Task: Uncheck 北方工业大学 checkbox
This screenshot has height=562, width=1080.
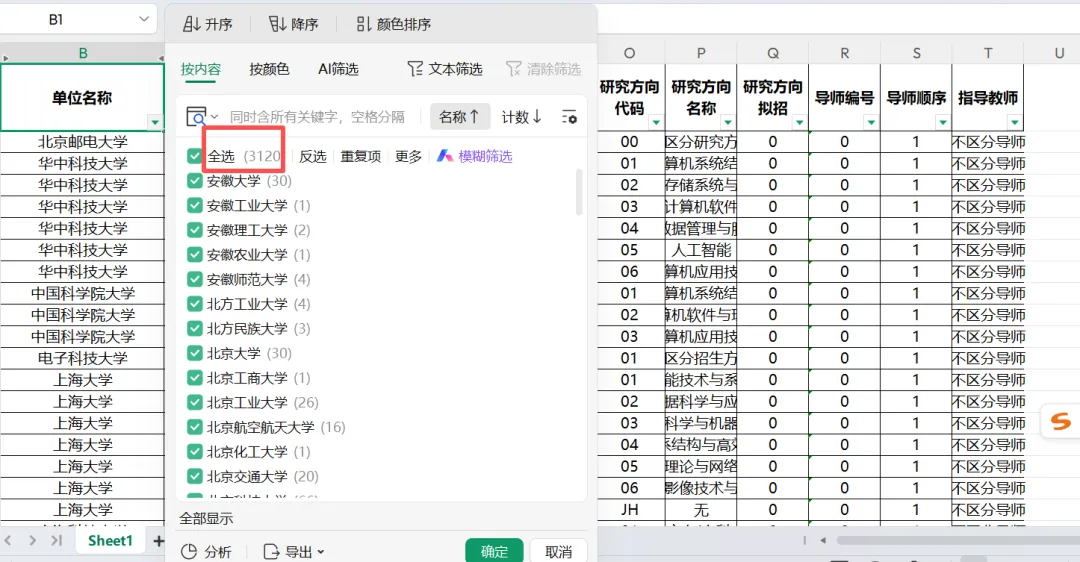Action: click(x=194, y=304)
